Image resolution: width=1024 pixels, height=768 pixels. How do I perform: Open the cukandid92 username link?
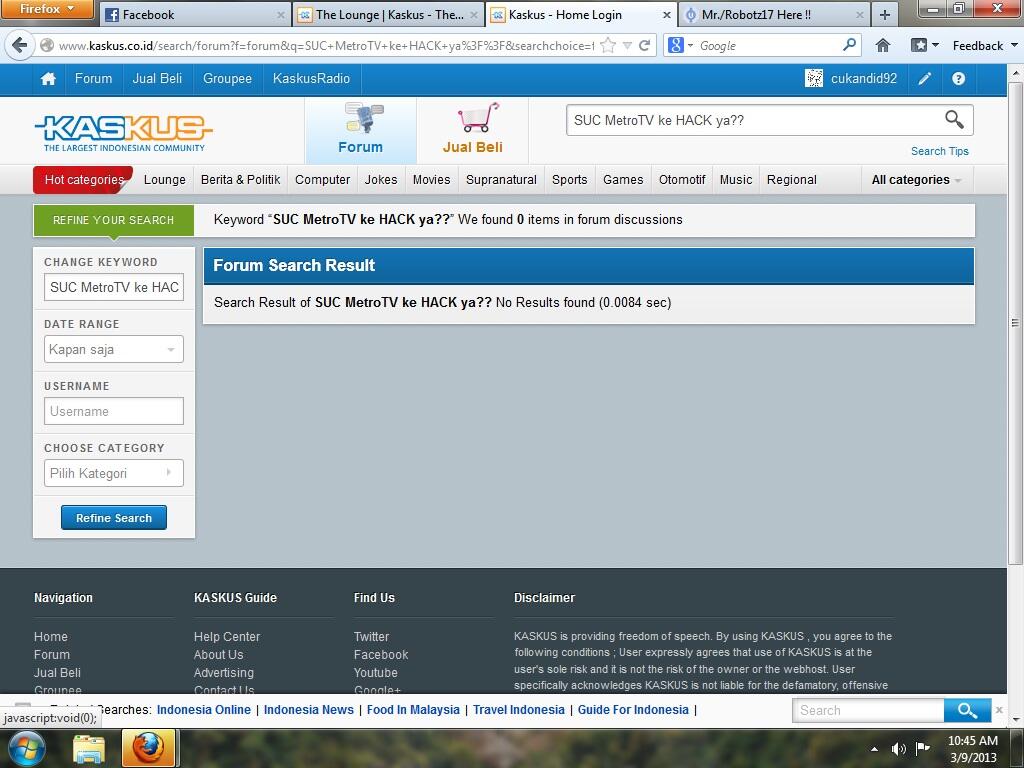863,78
